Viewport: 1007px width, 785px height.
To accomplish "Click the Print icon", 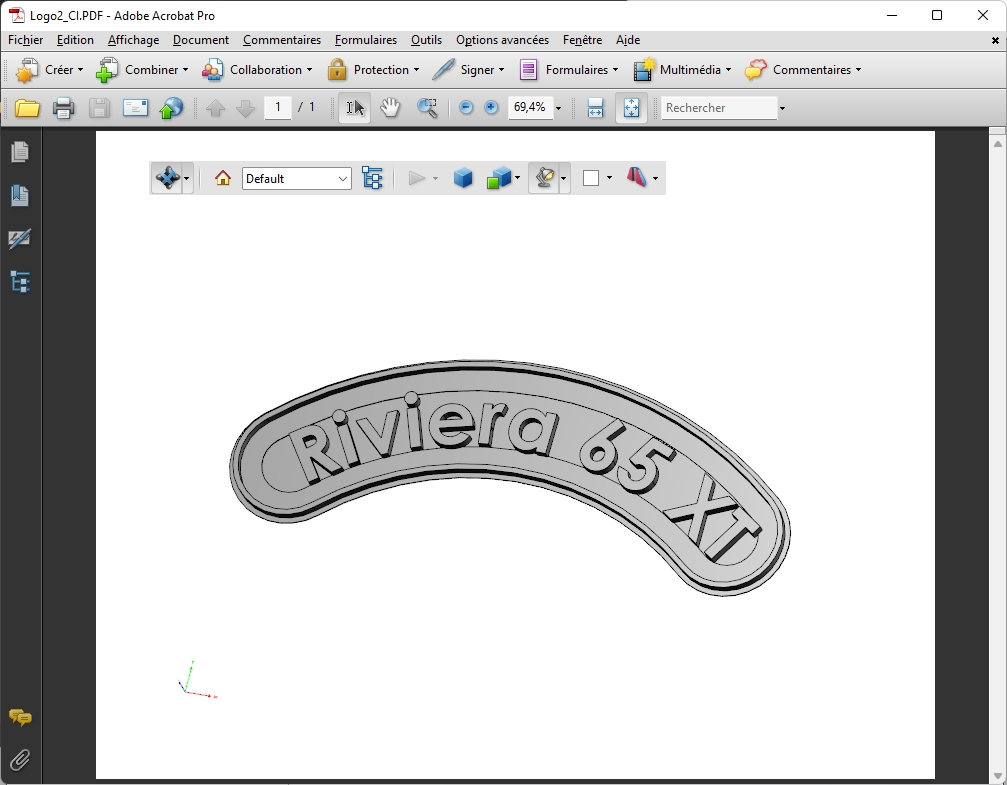I will pos(63,108).
